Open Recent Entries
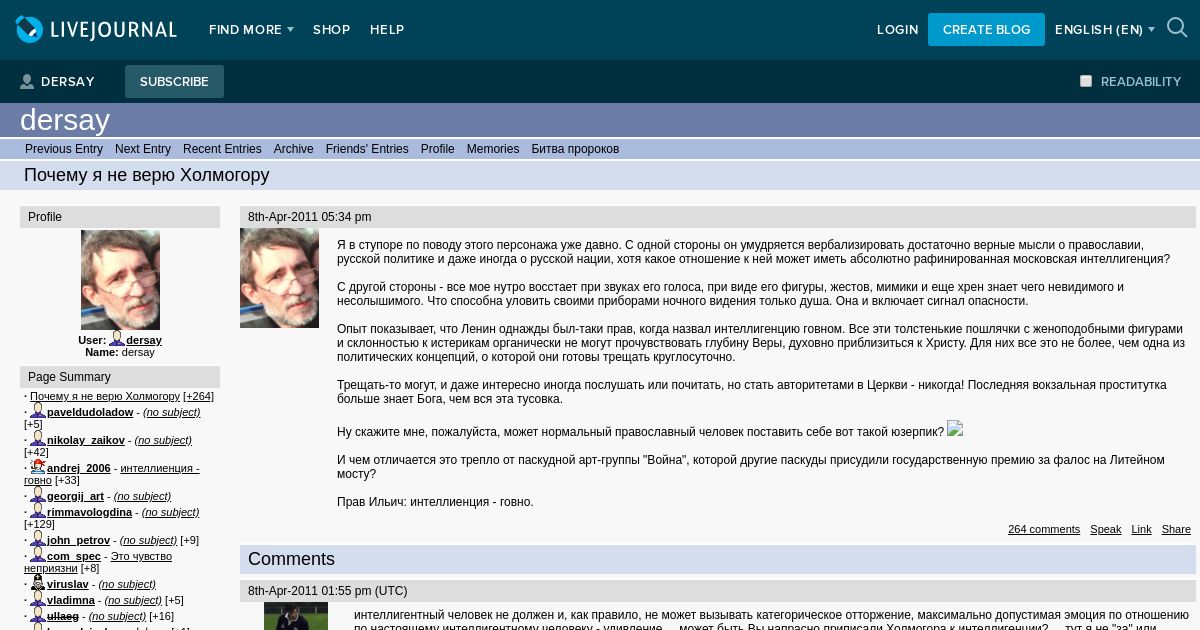This screenshot has height=630, width=1200. [222, 149]
